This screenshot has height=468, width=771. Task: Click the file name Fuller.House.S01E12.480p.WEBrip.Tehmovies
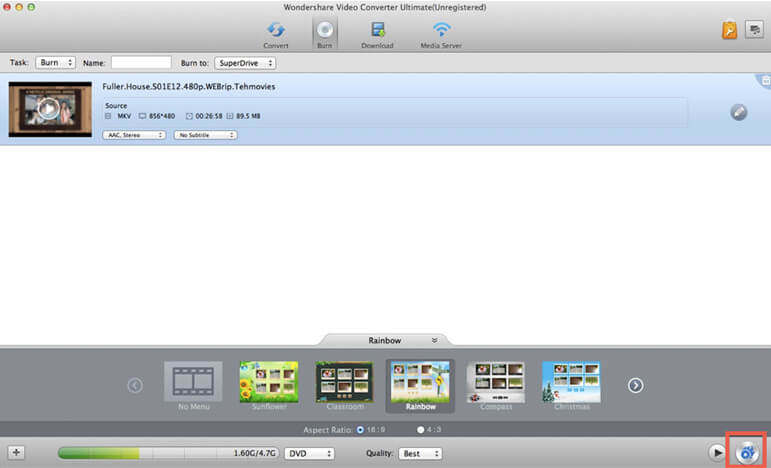tap(189, 87)
